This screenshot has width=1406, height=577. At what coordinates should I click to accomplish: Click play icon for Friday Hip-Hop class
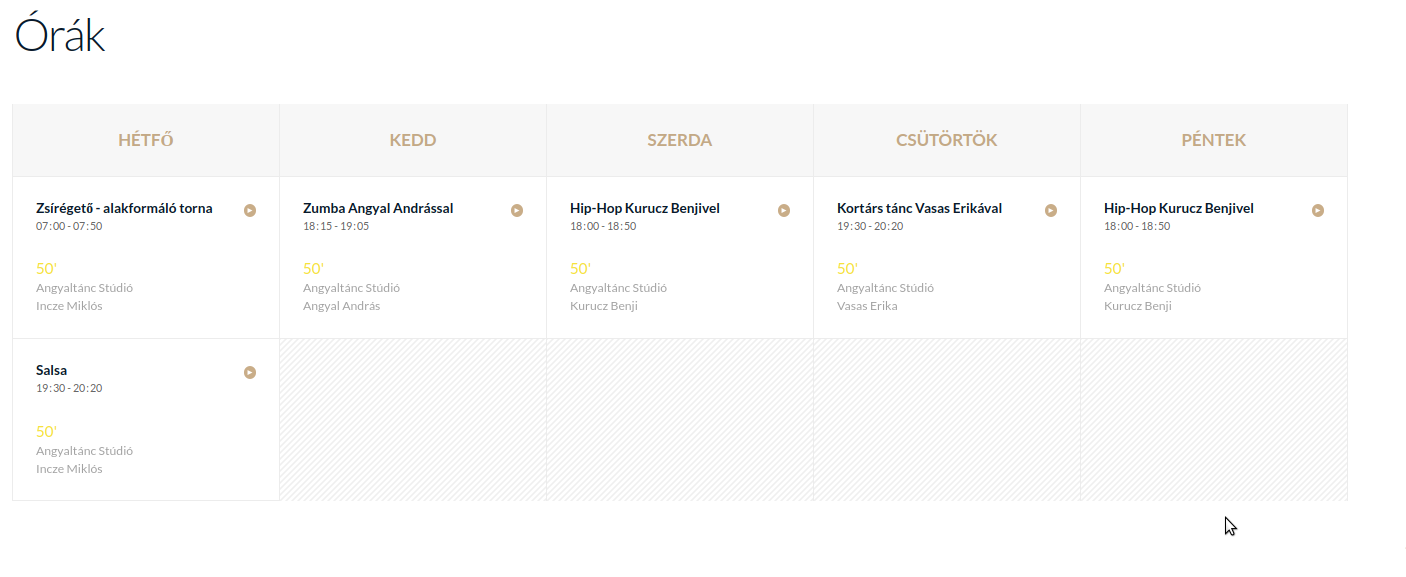(x=1318, y=210)
